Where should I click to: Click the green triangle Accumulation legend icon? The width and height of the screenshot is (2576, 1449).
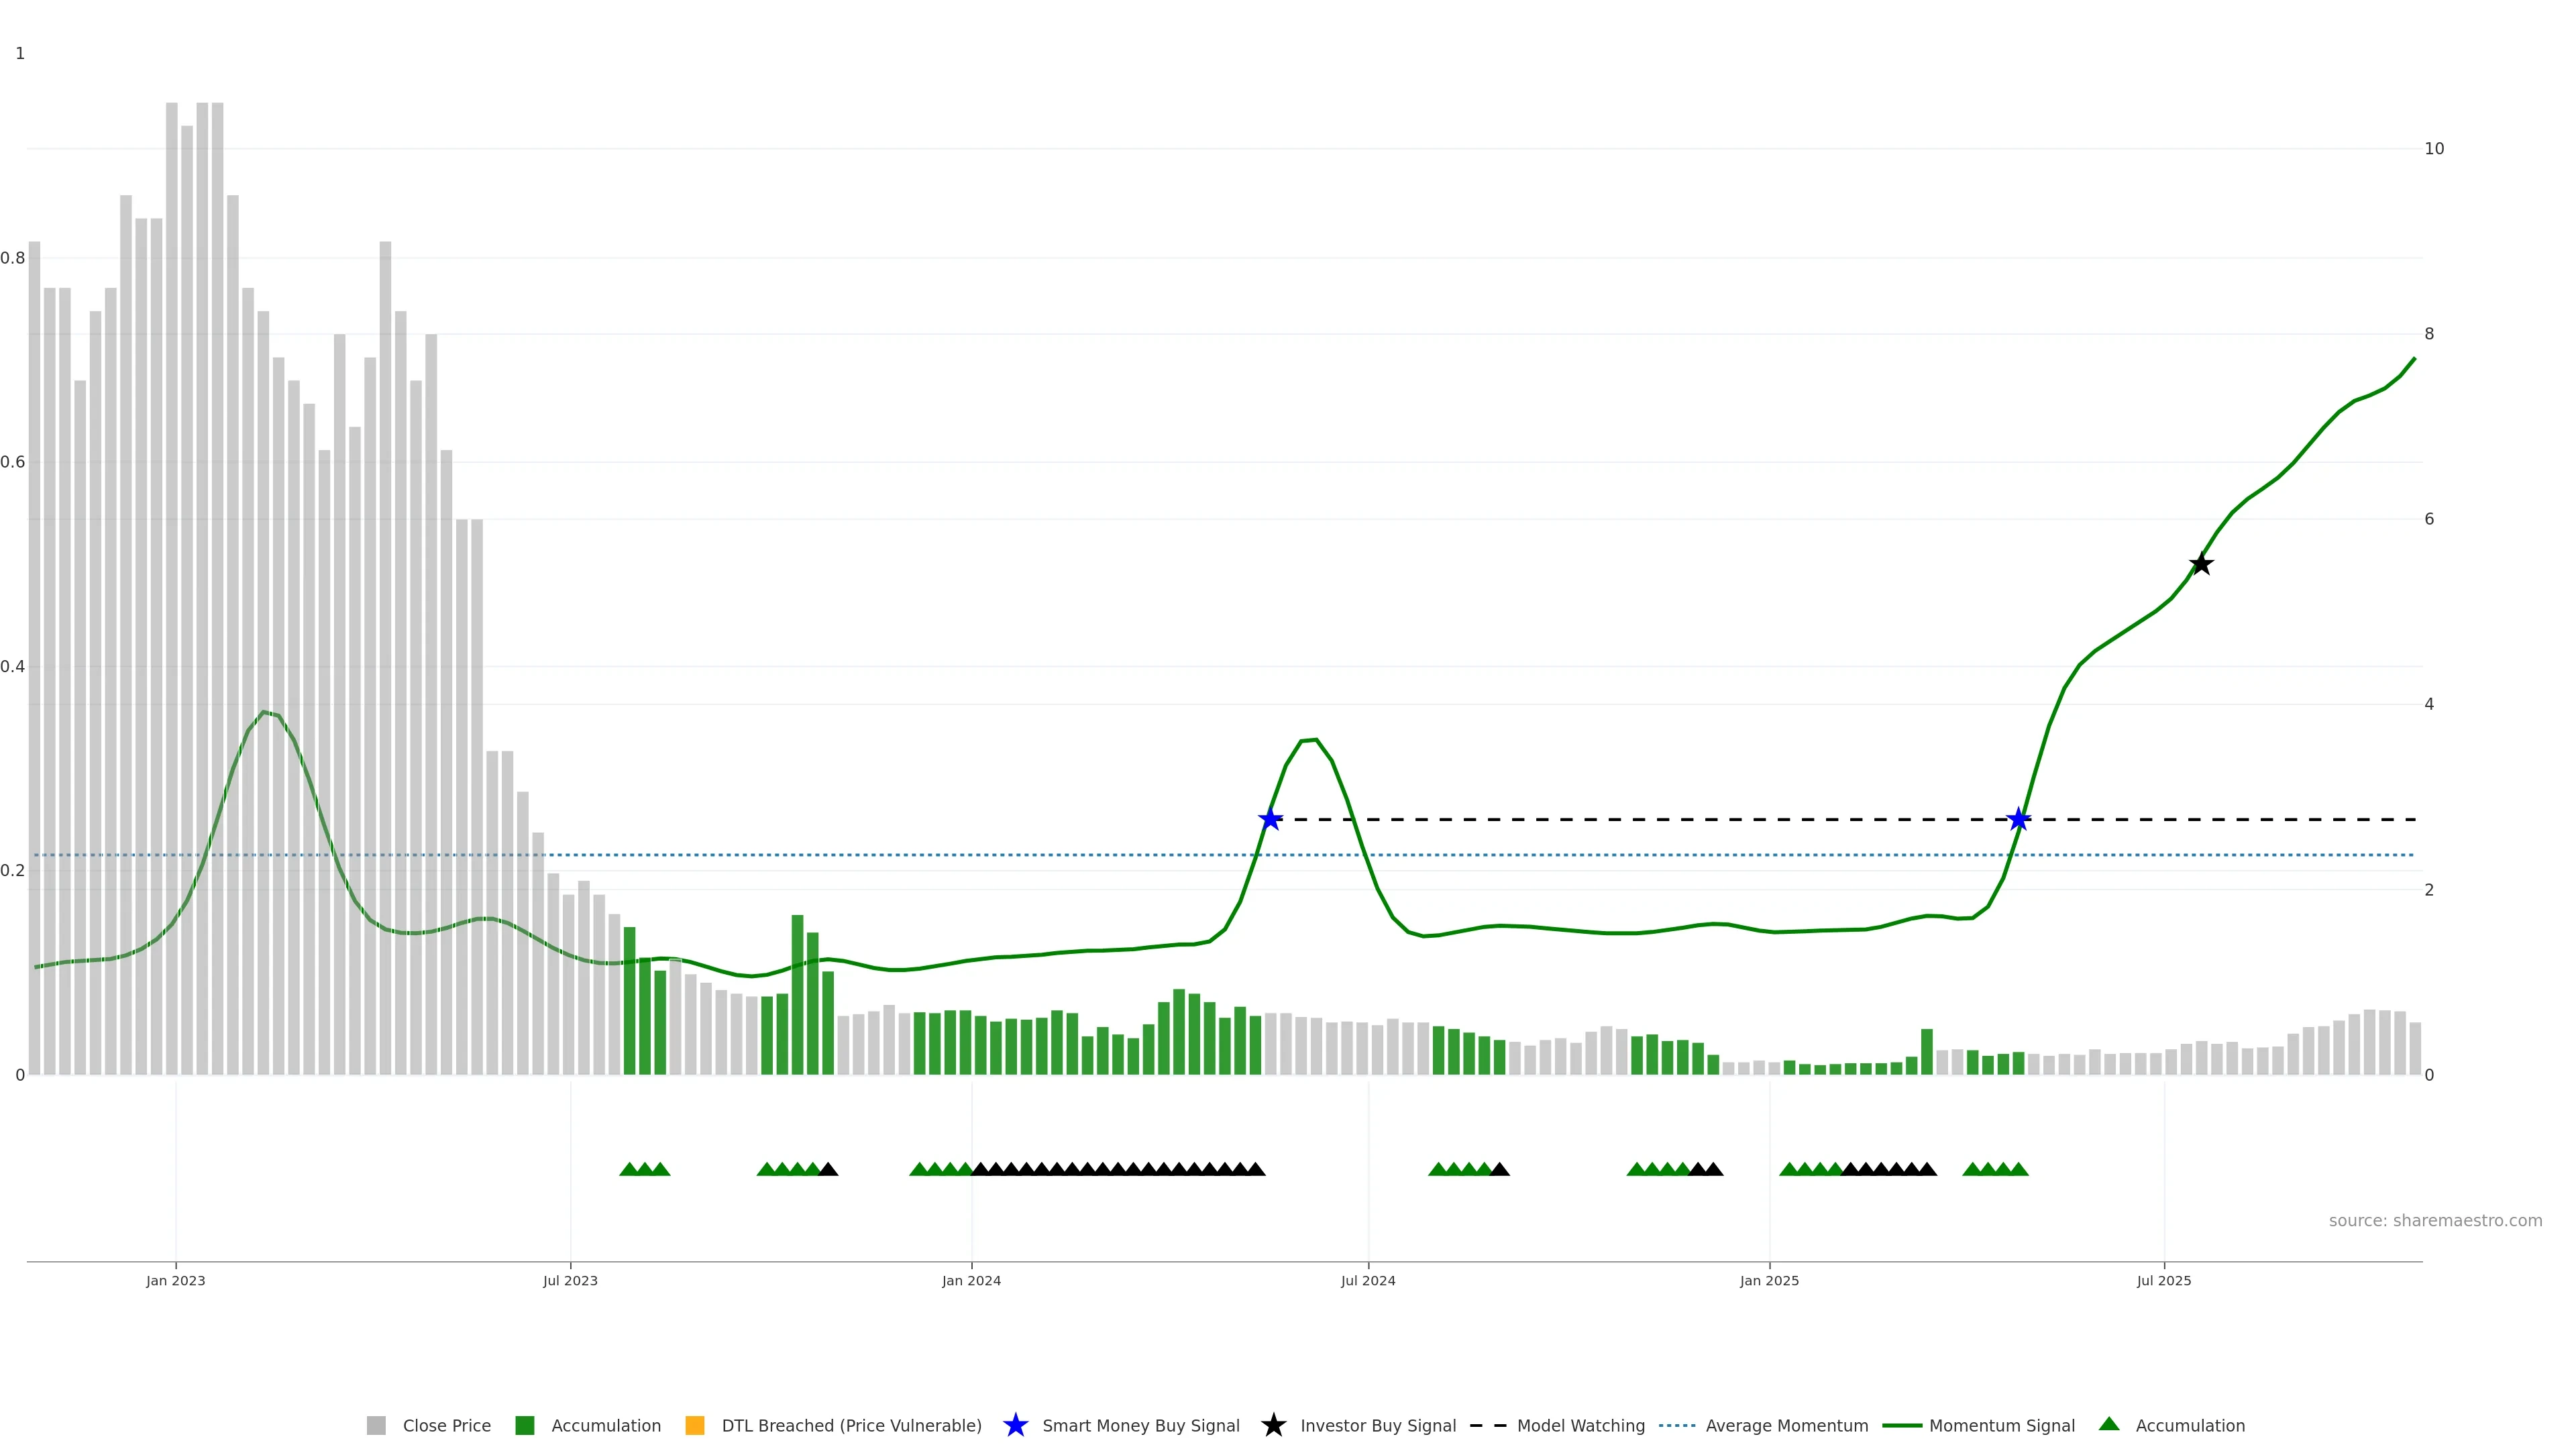click(2109, 1424)
